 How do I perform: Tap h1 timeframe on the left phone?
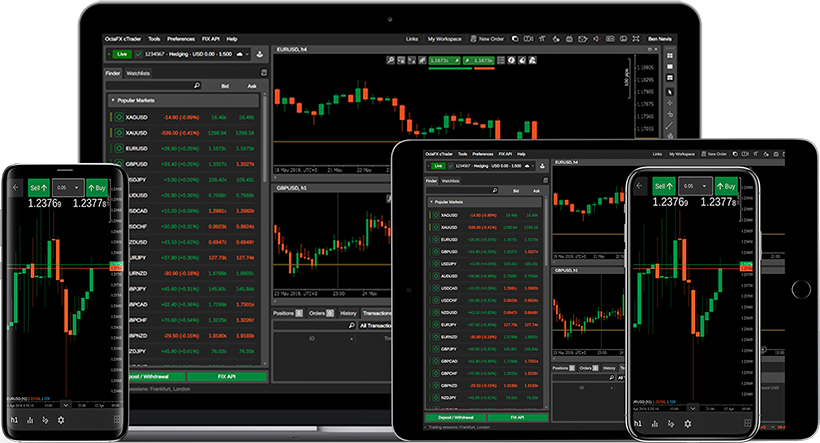point(14,420)
